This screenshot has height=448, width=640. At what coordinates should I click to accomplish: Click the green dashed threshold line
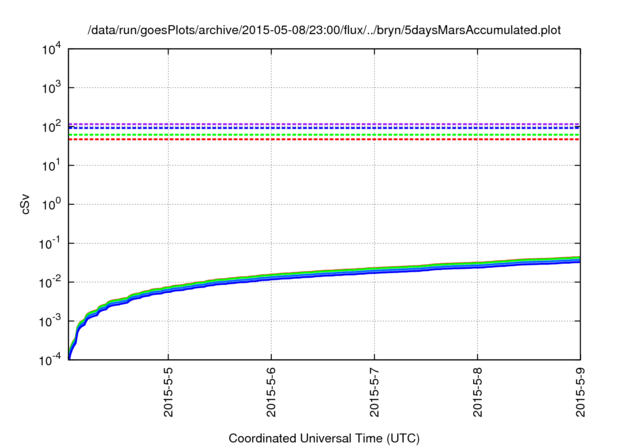point(324,135)
